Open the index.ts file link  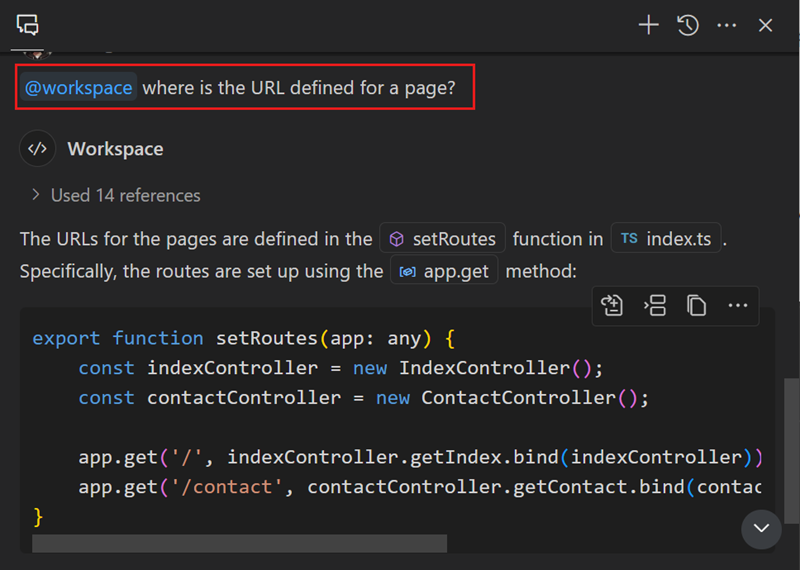[666, 239]
